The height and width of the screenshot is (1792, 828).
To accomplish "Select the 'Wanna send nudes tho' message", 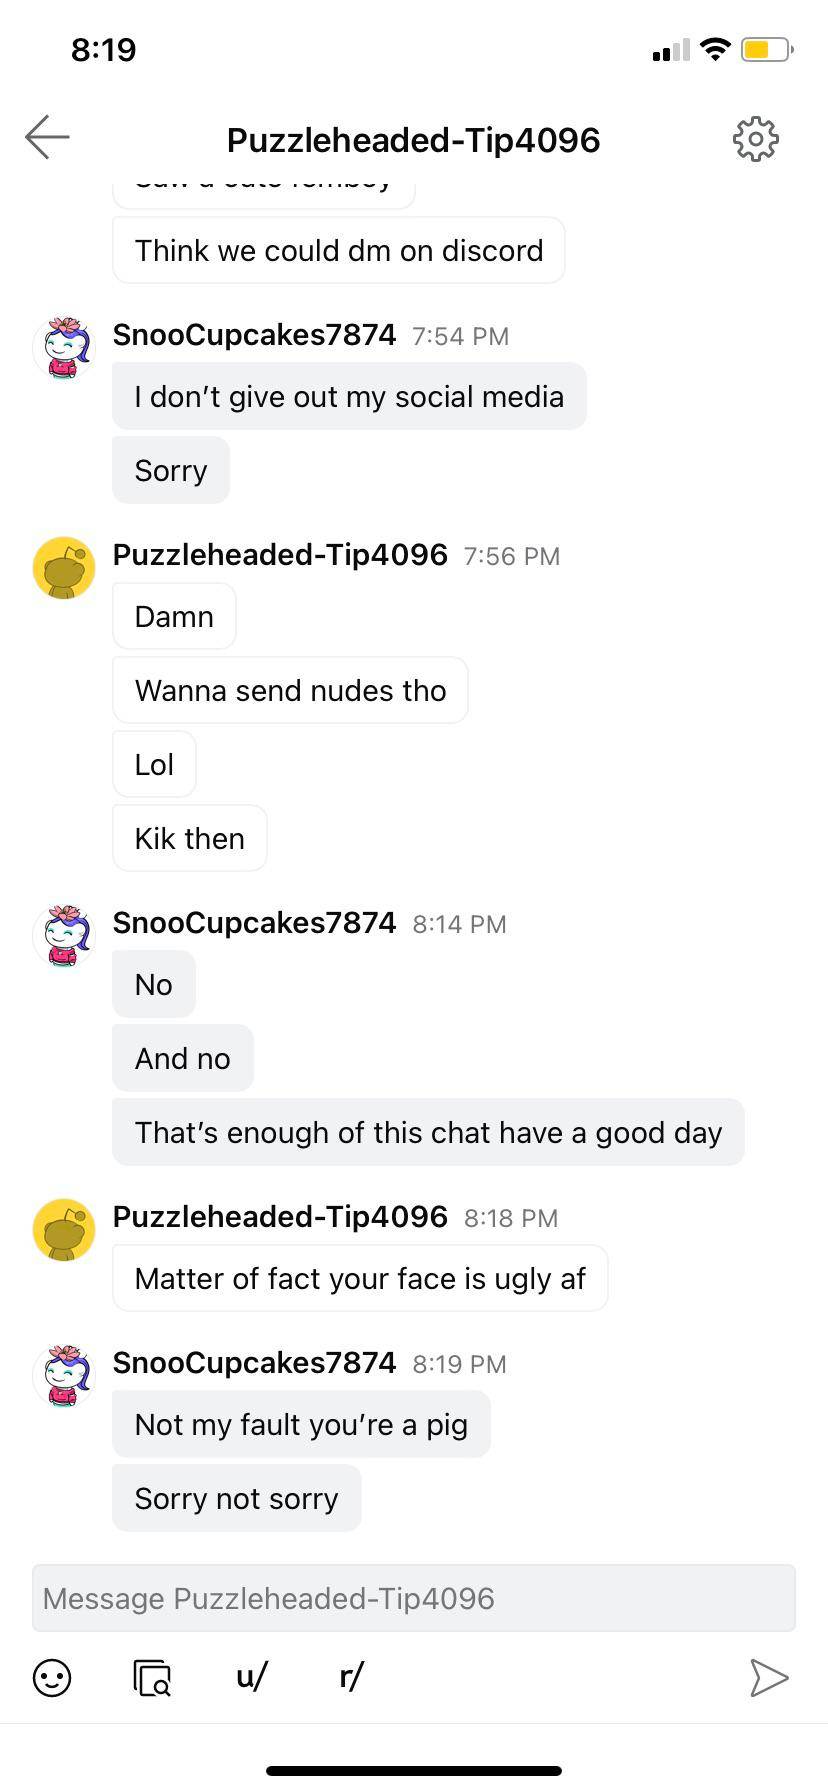I will click(x=290, y=690).
